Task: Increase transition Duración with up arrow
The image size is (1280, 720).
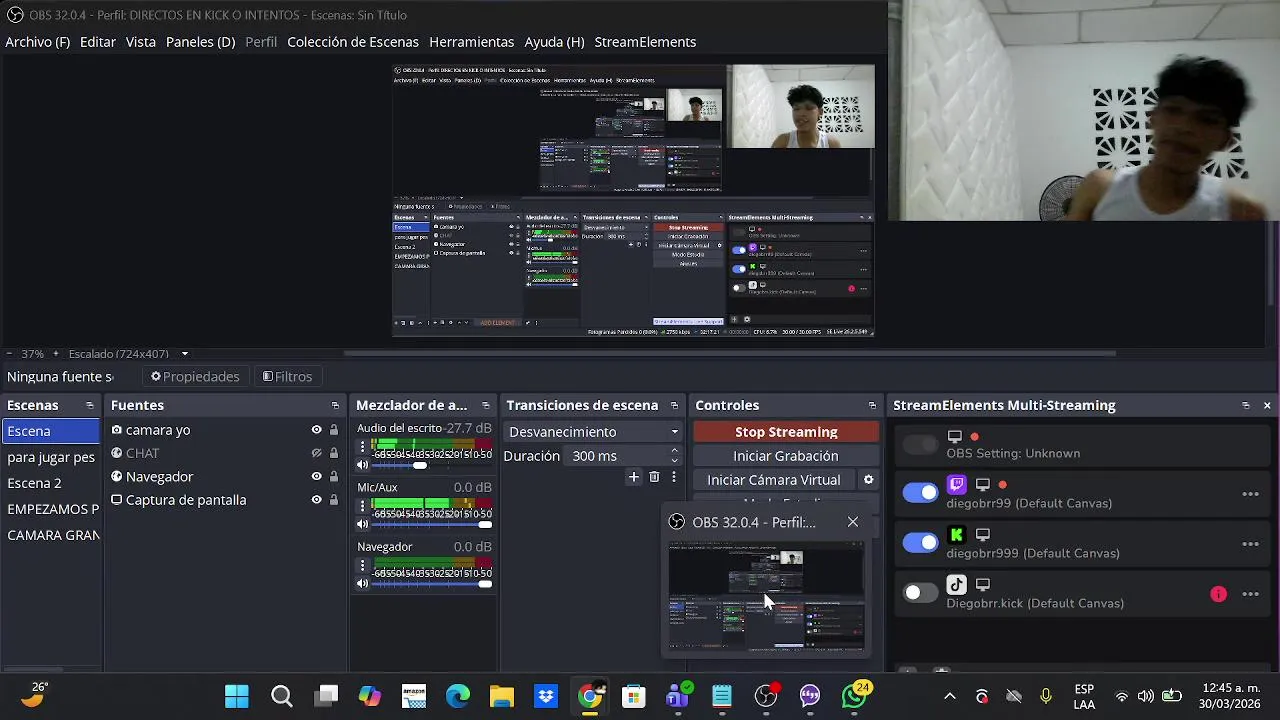Action: click(674, 451)
